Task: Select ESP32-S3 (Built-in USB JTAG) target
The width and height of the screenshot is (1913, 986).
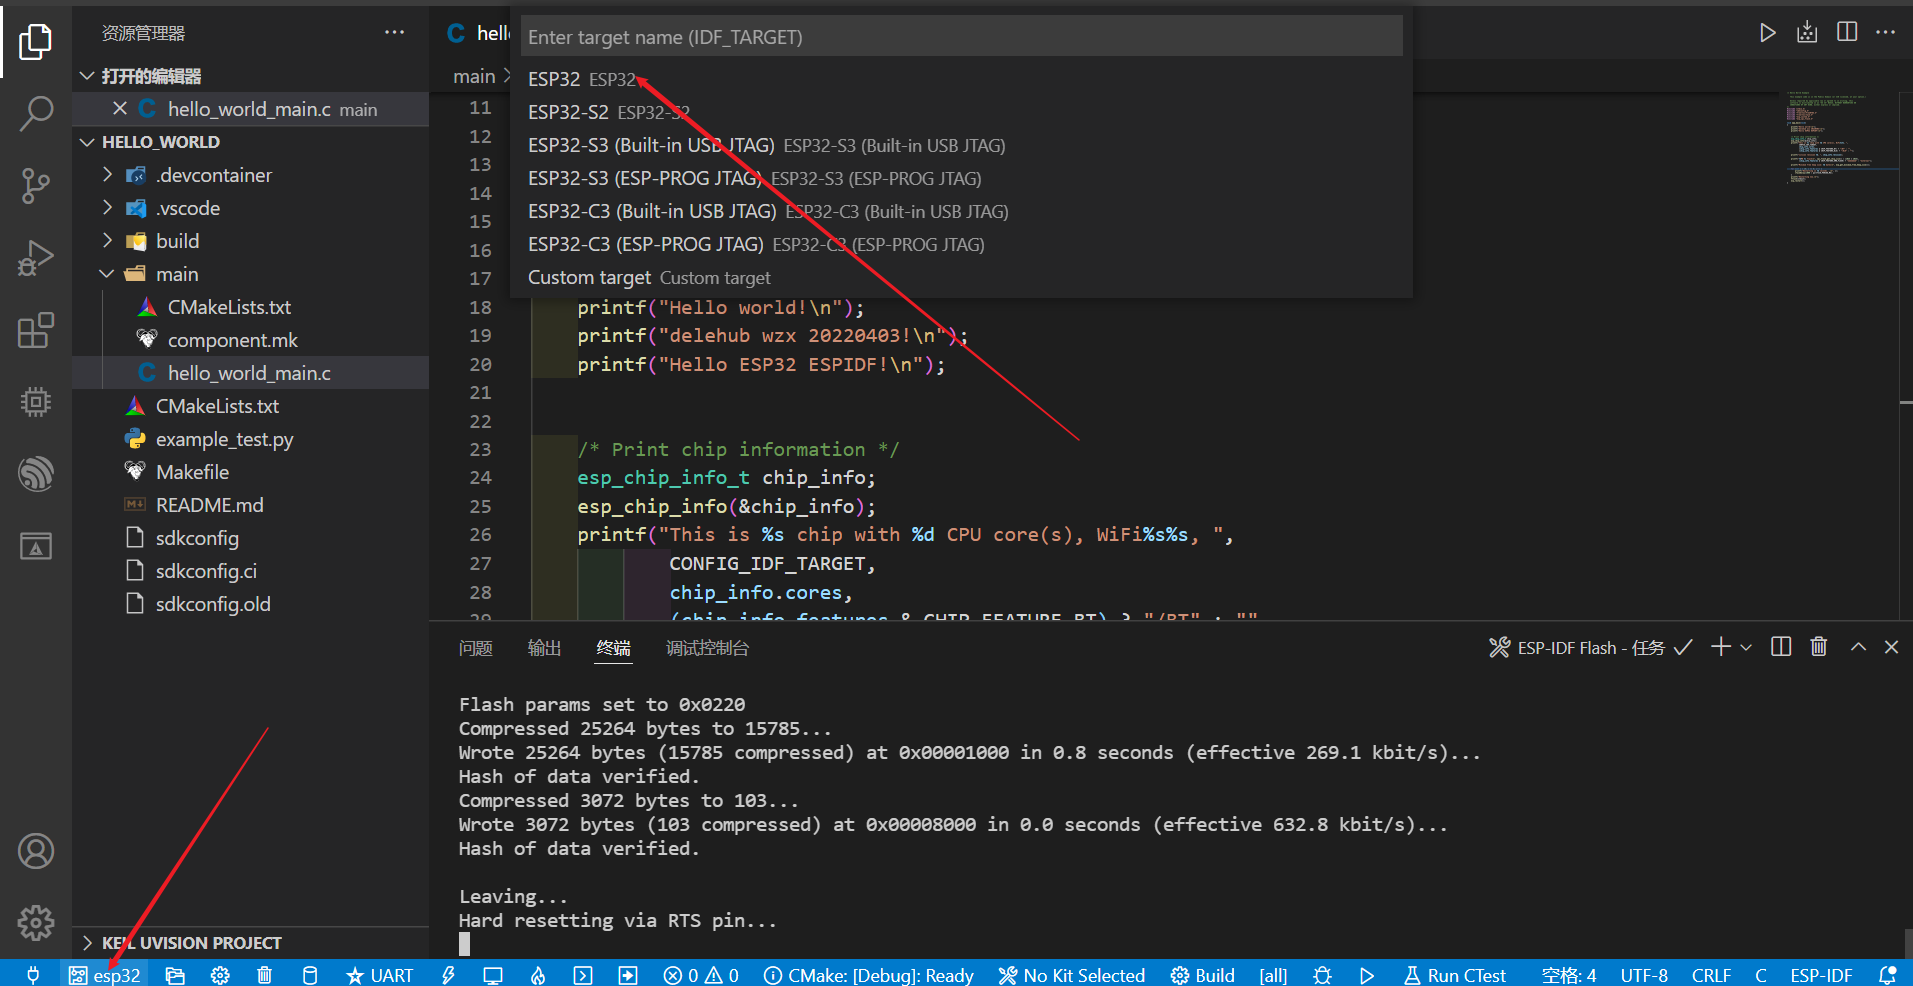Action: tap(961, 145)
